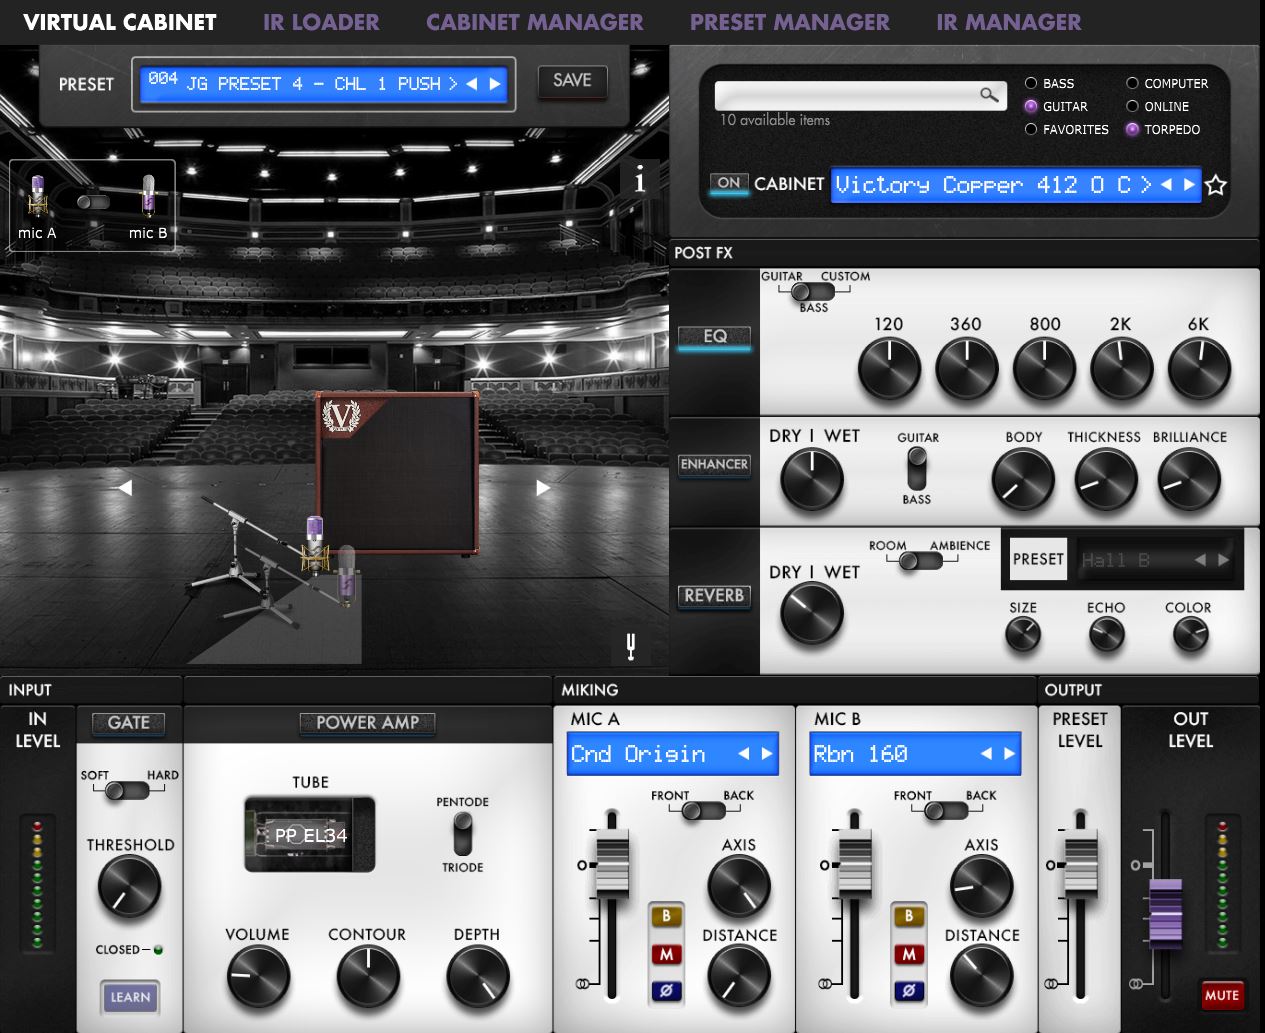
Task: Toggle the Enhancer guitar/bass switch
Action: pyautogui.click(x=916, y=468)
